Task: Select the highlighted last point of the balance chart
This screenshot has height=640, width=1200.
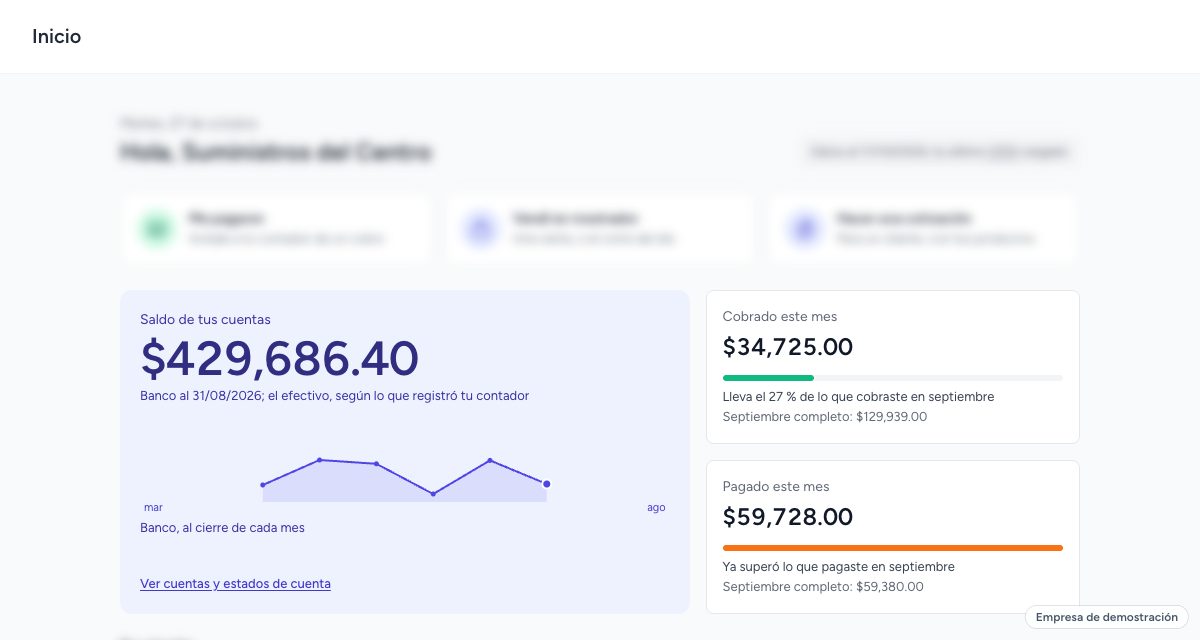Action: pyautogui.click(x=546, y=484)
